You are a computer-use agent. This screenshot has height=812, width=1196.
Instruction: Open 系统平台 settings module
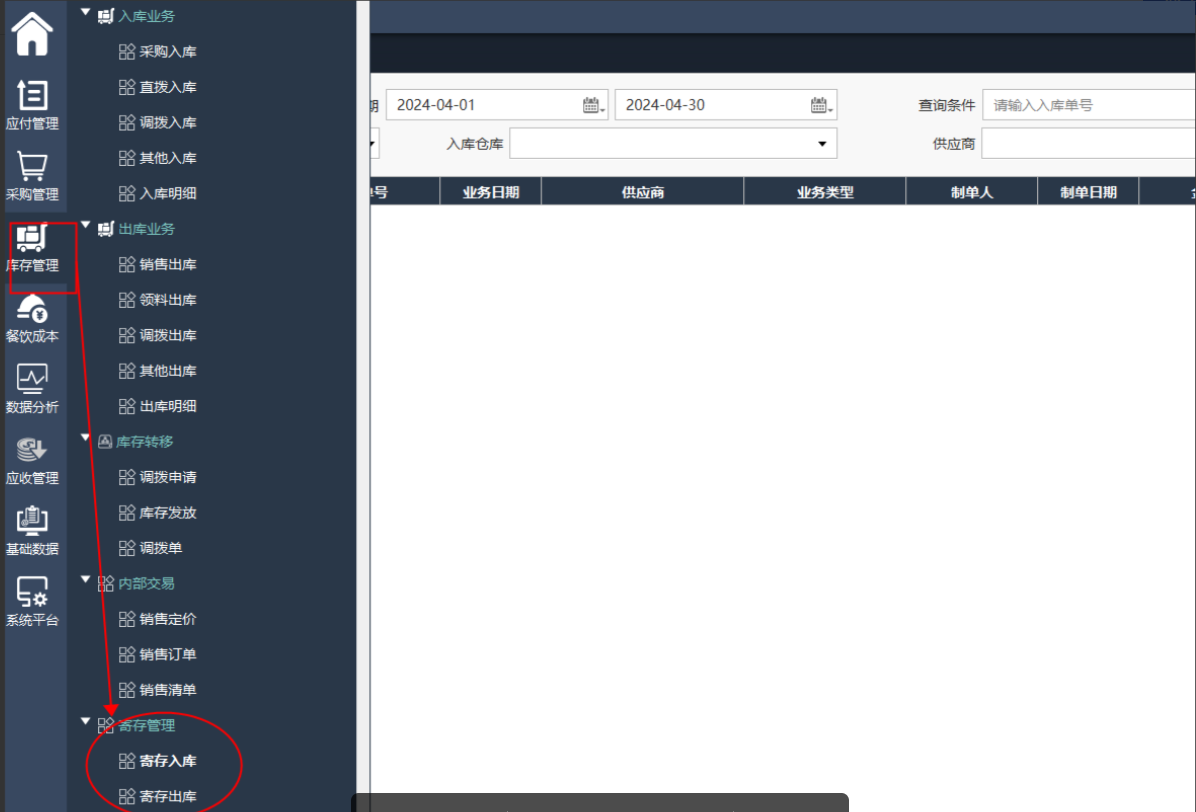pos(32,603)
